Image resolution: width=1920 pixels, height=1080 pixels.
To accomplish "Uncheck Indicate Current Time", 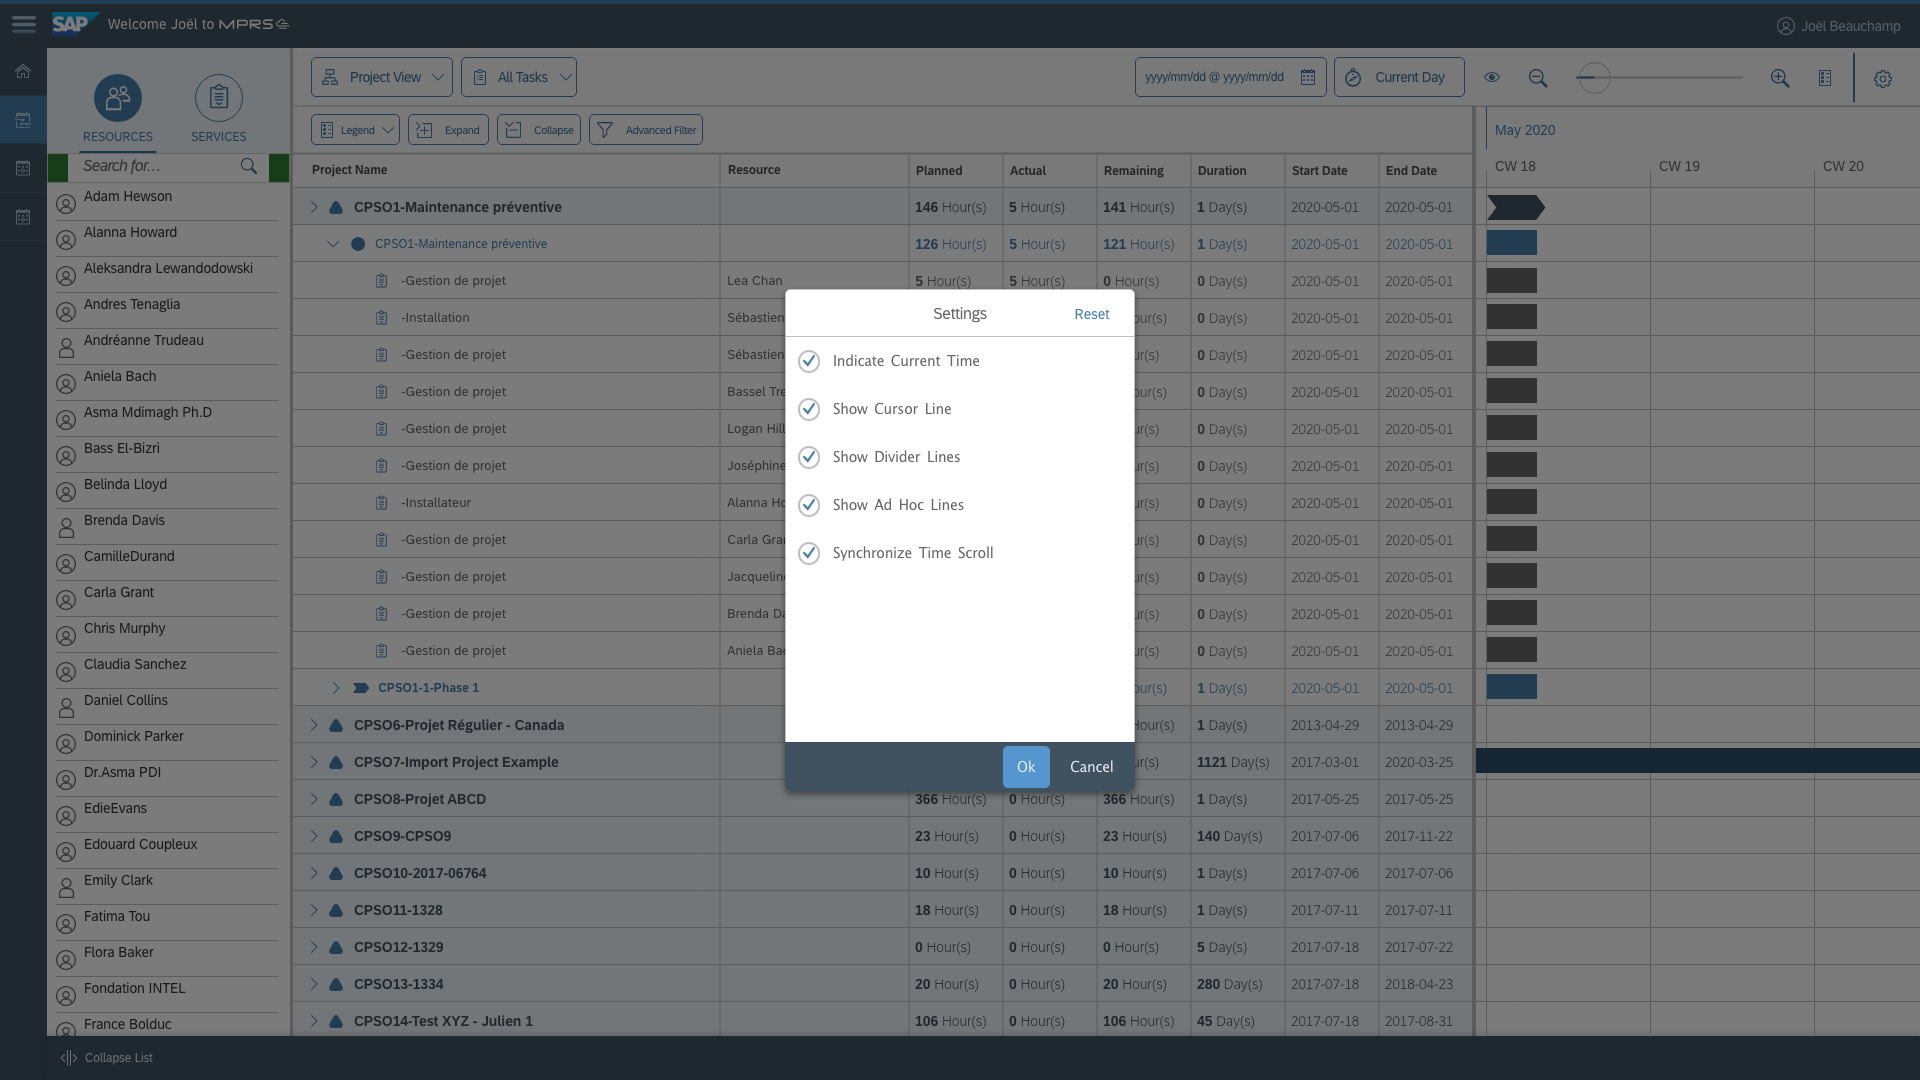I will tap(809, 361).
